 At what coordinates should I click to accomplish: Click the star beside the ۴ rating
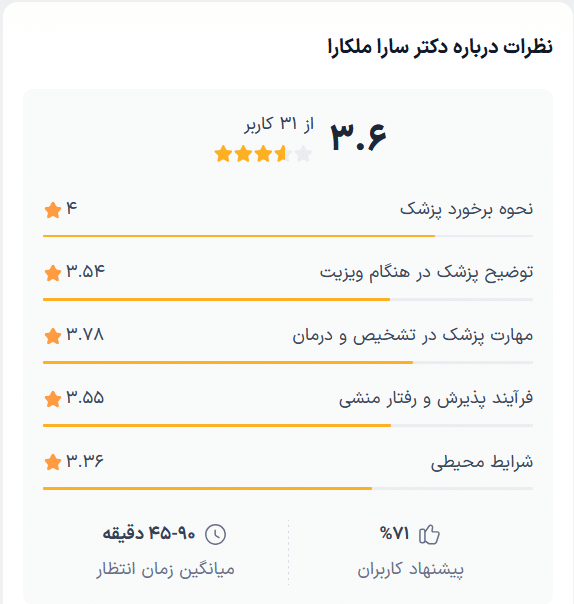pyautogui.click(x=53, y=210)
